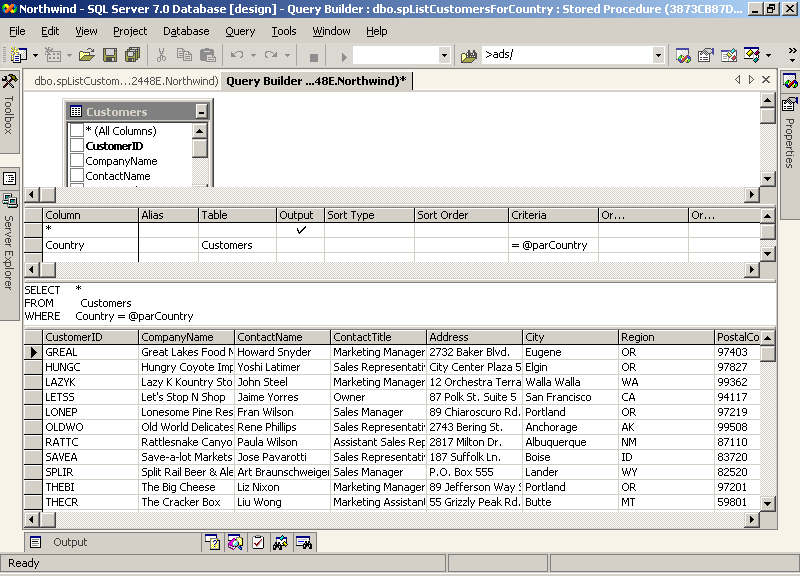Image resolution: width=800 pixels, height=576 pixels.
Task: Open the Tools menu
Action: click(x=284, y=31)
